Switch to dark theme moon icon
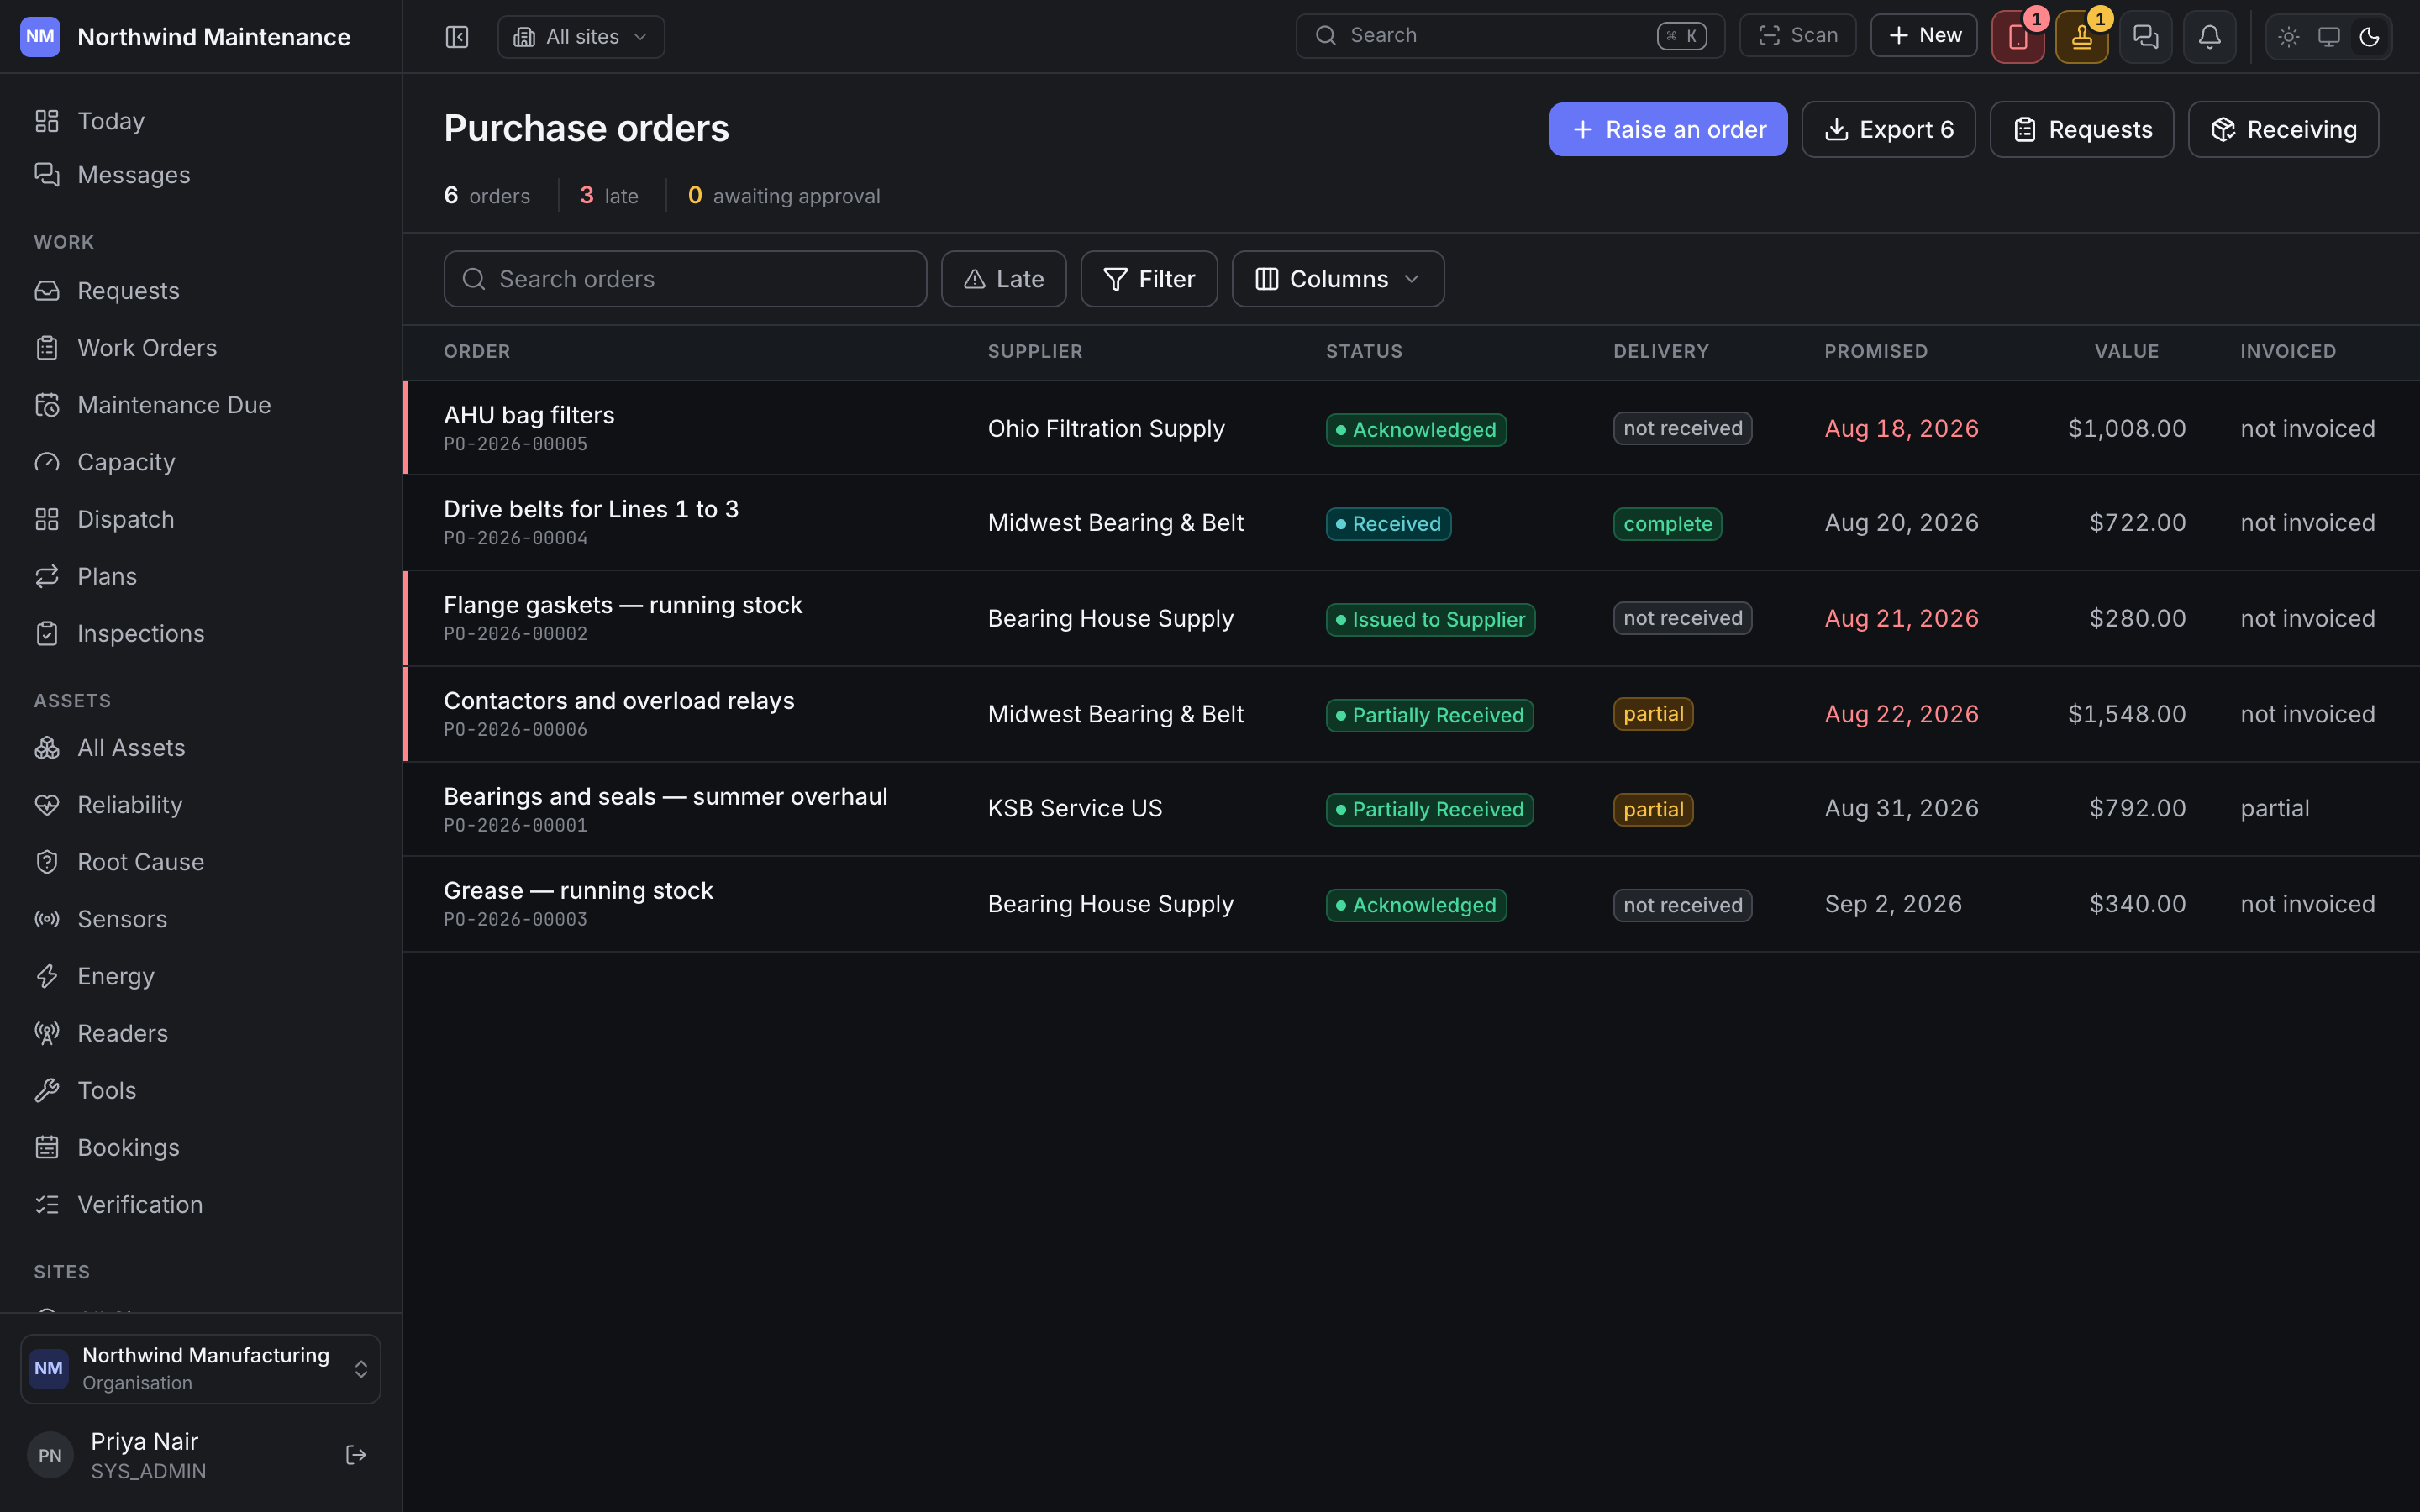The height and width of the screenshot is (1512, 2420). 2369,37
